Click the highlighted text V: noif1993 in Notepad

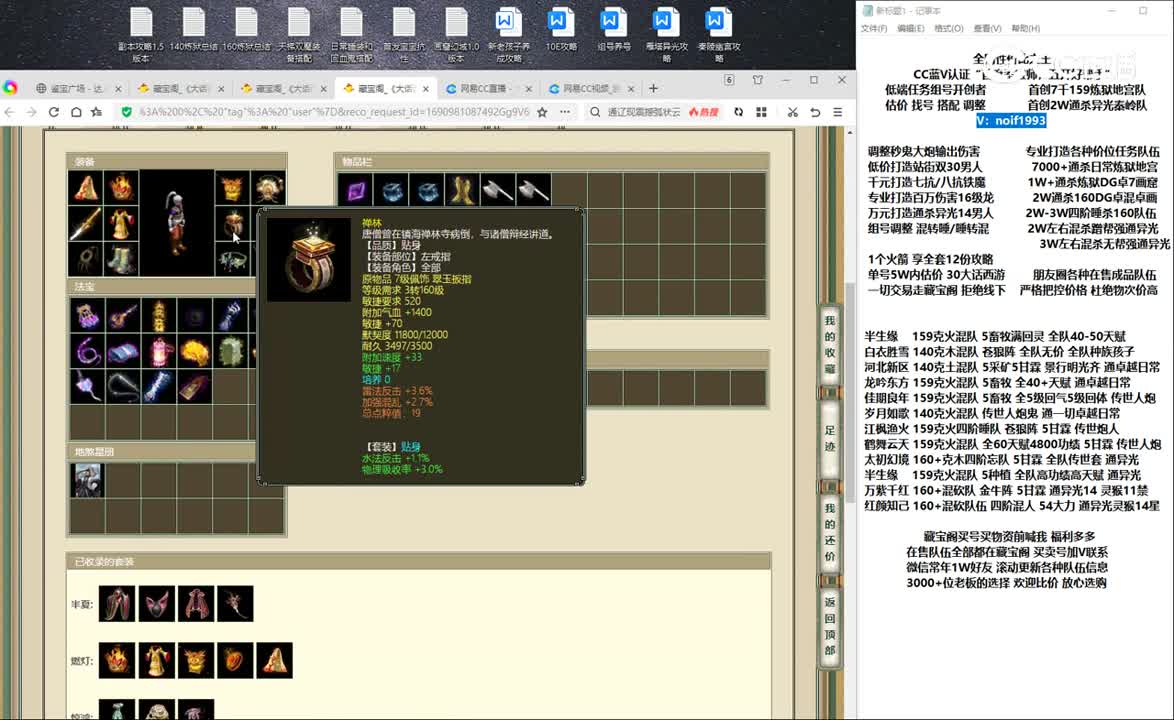(1011, 120)
